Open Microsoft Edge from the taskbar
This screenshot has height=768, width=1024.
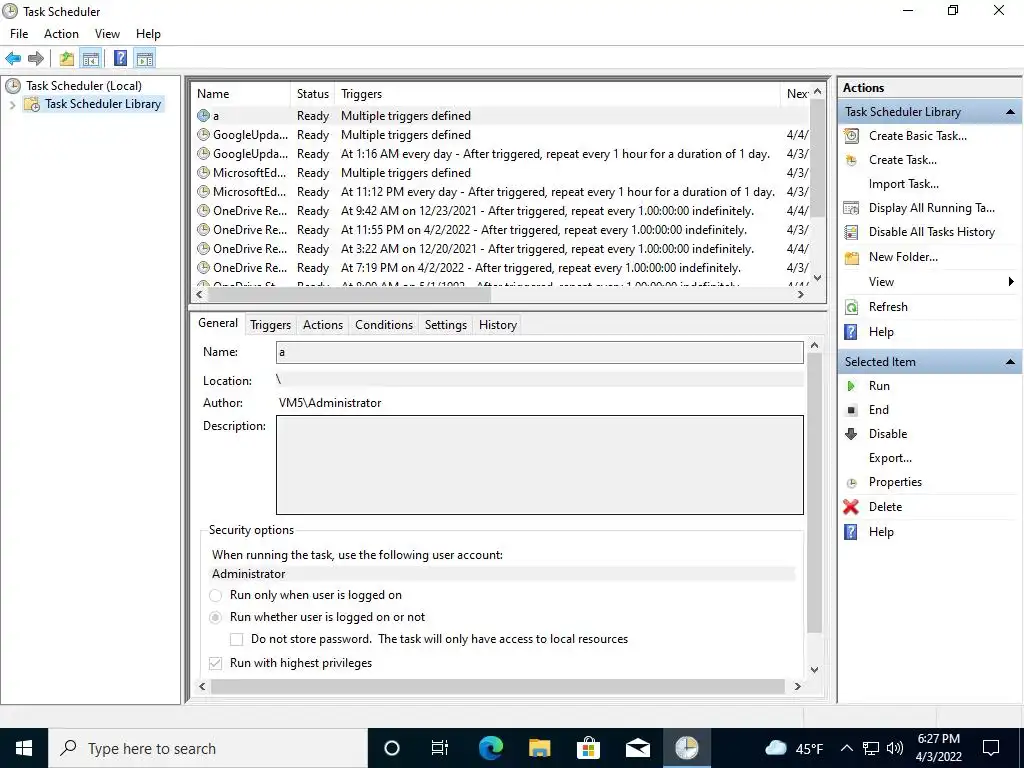pos(491,748)
